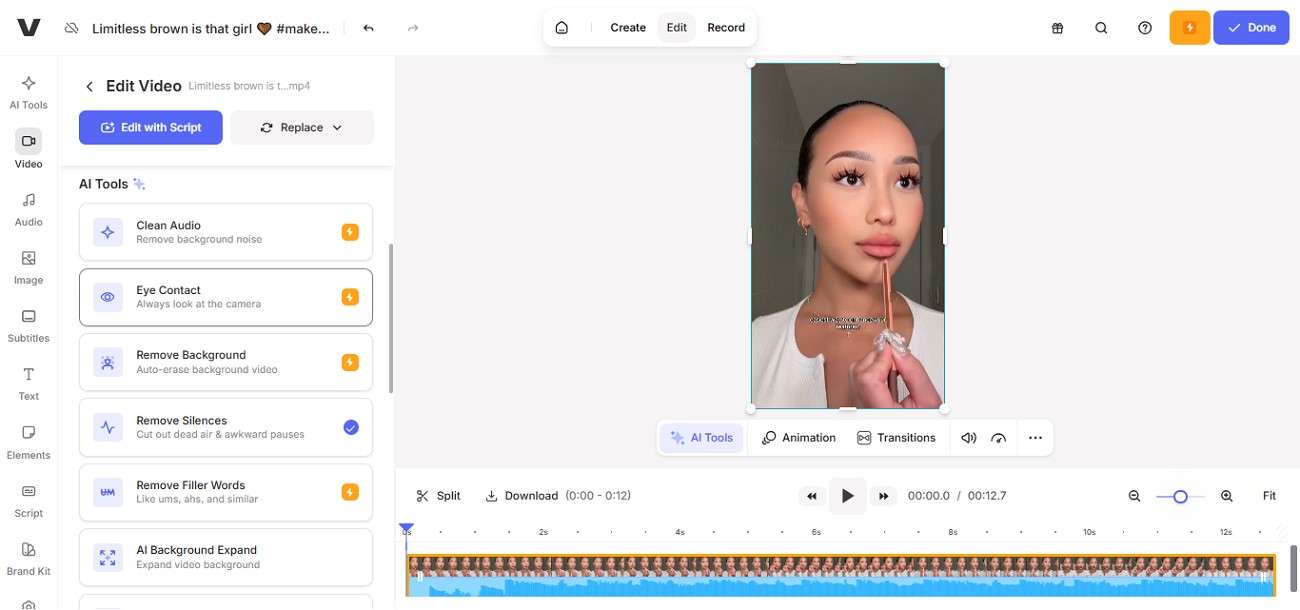Switch to the Edit tab
Viewport: 1300px width, 610px height.
pyautogui.click(x=677, y=28)
